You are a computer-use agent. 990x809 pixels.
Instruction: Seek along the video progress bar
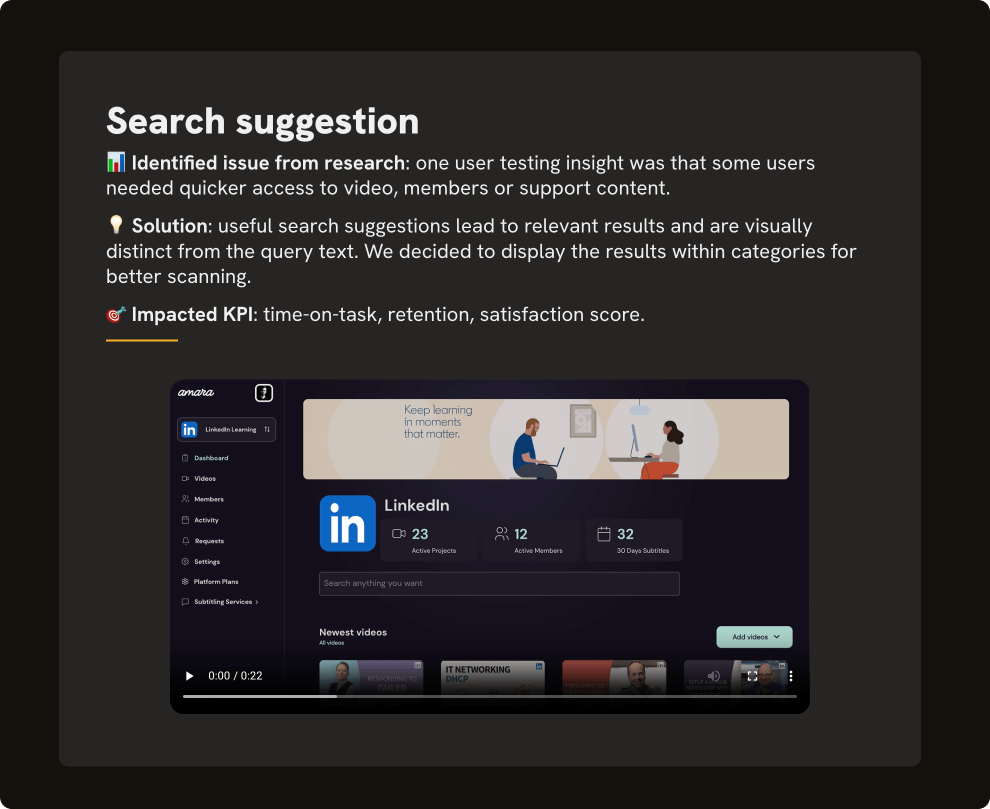[x=489, y=696]
